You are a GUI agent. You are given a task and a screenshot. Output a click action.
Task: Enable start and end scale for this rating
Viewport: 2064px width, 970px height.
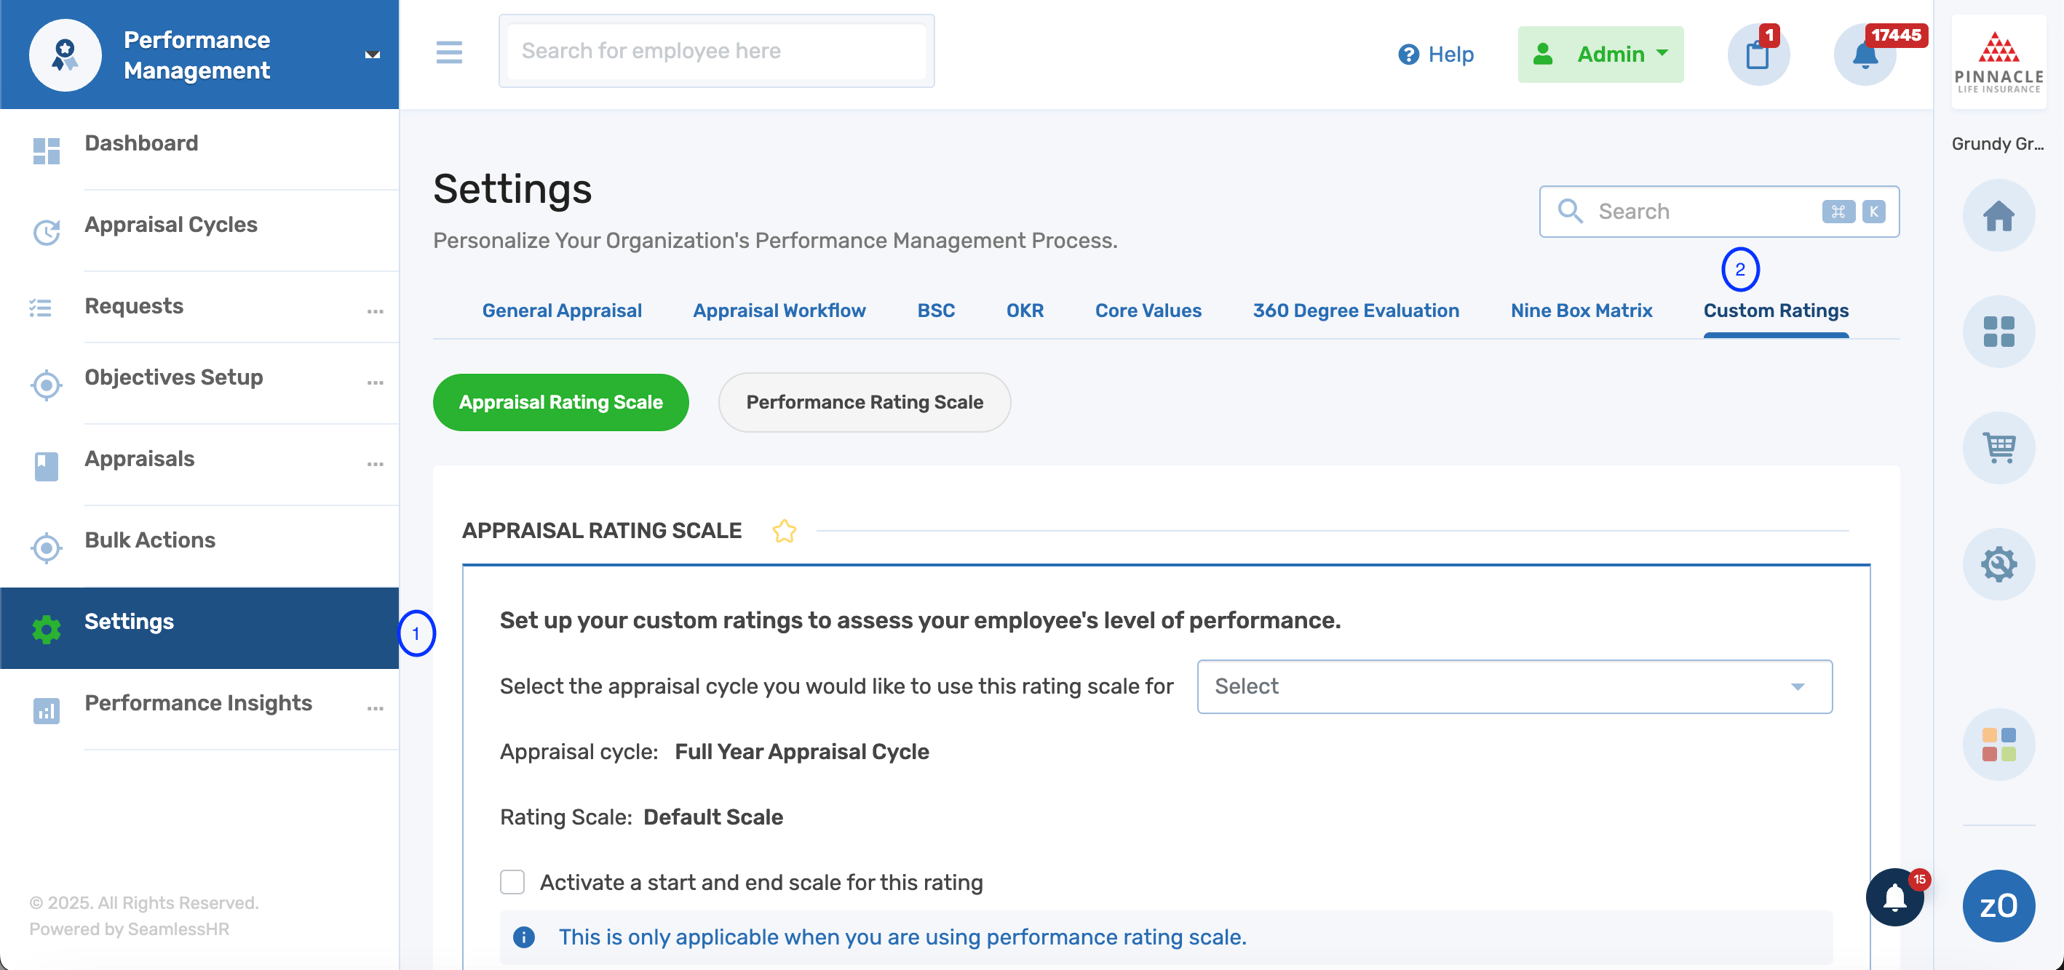point(512,882)
